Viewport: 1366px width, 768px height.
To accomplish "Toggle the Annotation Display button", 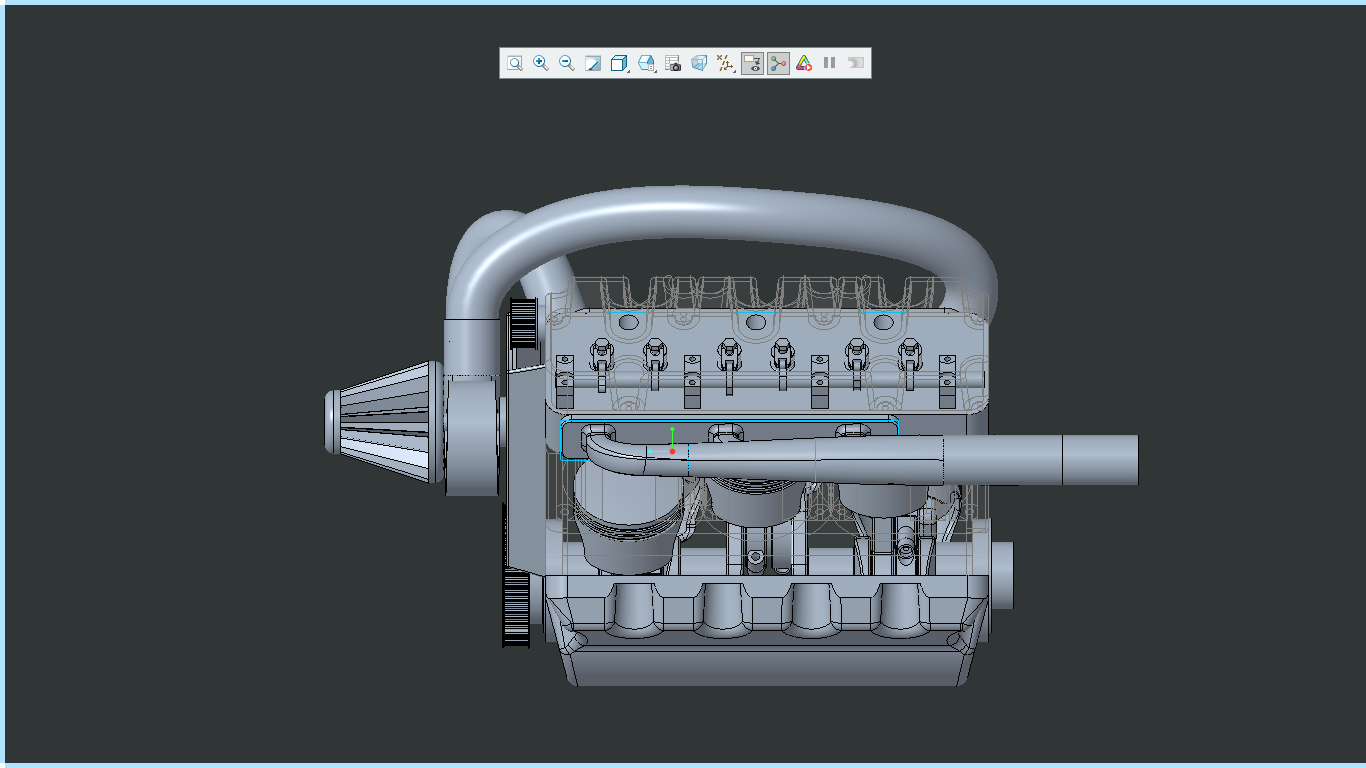I will coord(752,63).
